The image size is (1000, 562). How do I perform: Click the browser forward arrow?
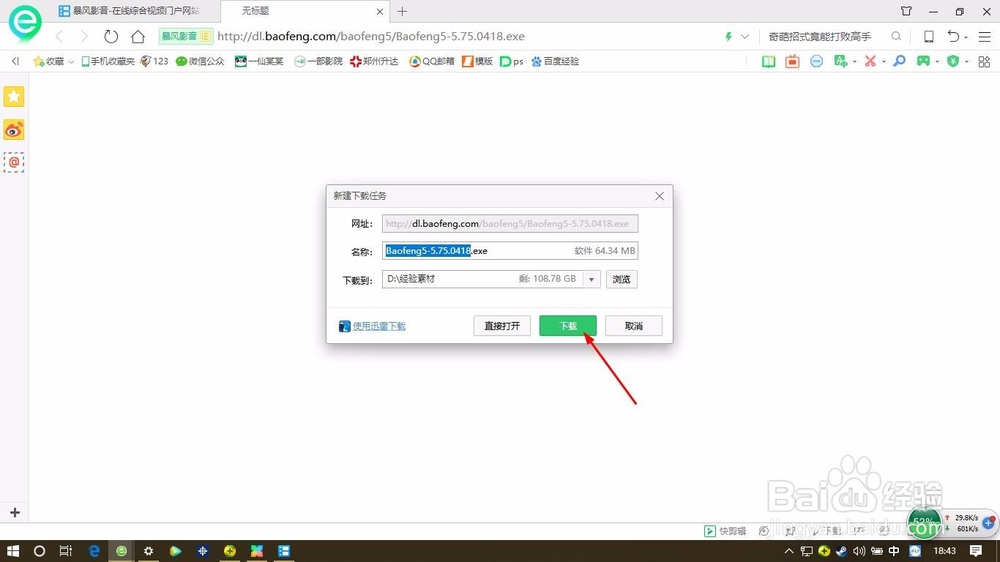[84, 36]
